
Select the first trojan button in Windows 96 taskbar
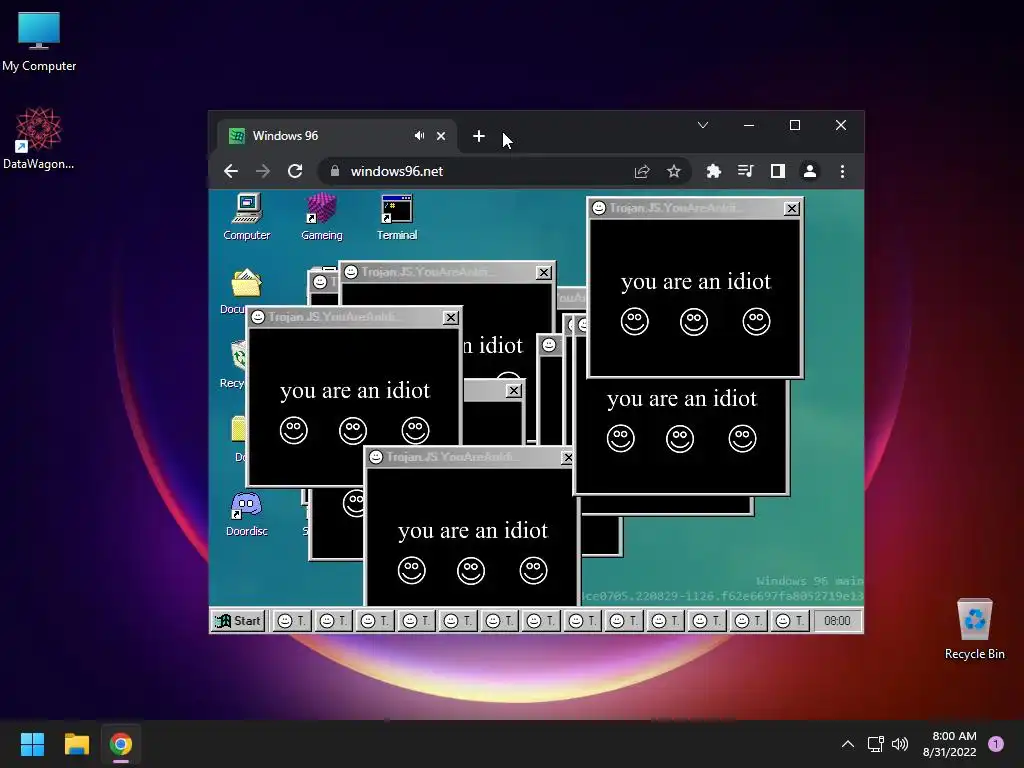292,620
